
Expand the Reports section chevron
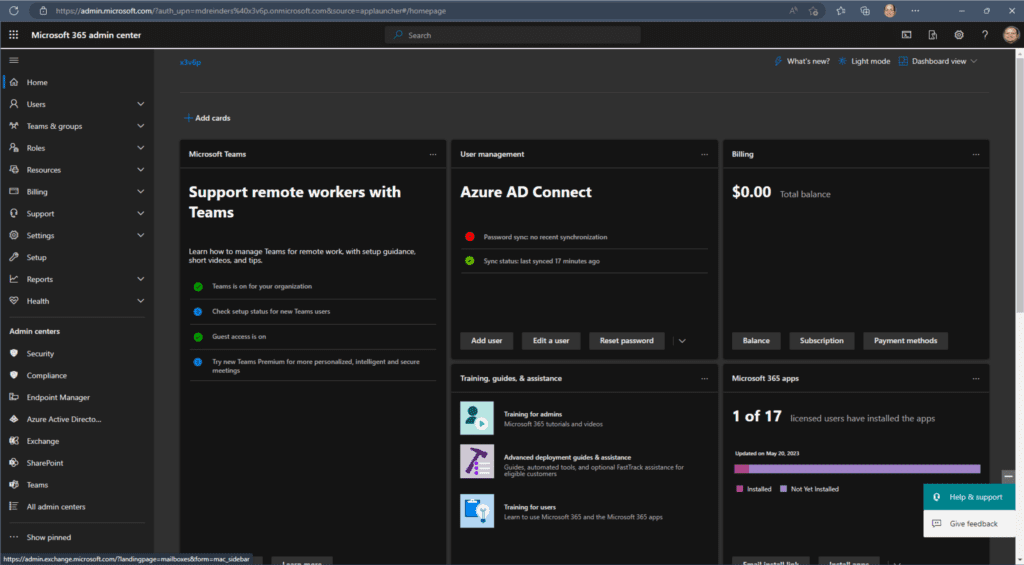coord(140,279)
